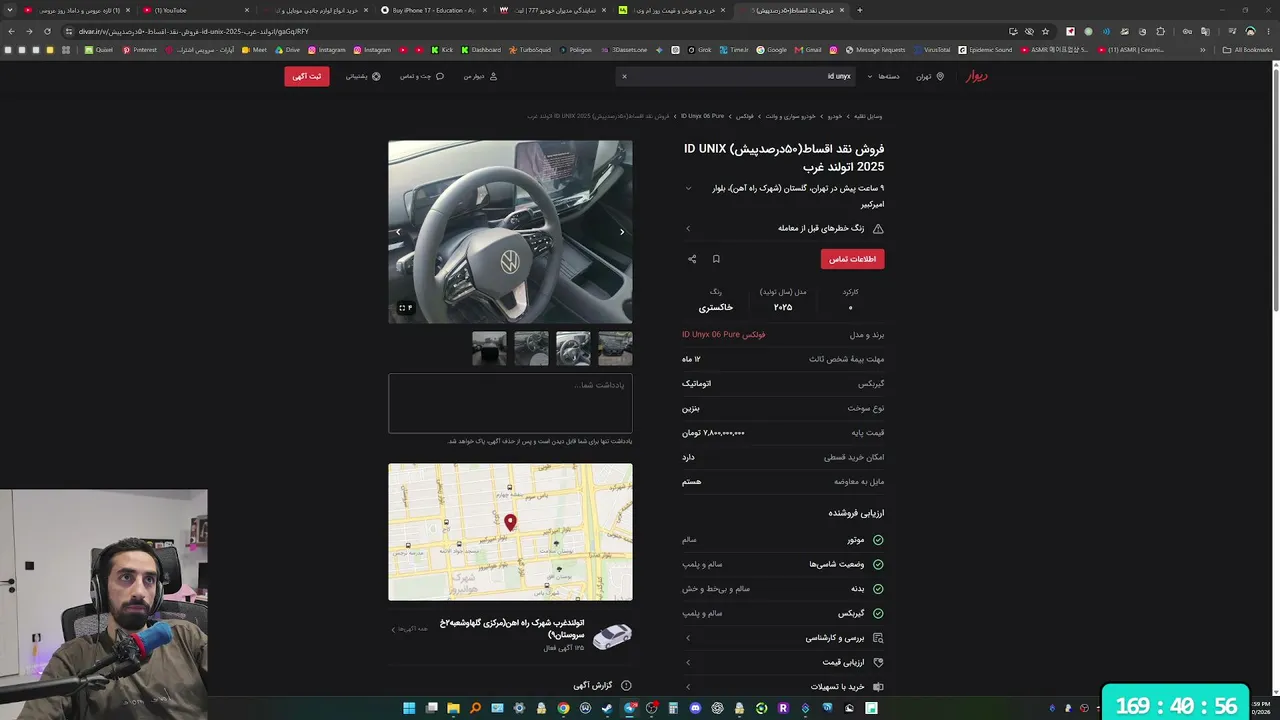Click the 'ID Unyx 06' breadcrumb link
Screen dimensions: 1280x720
coord(702,116)
